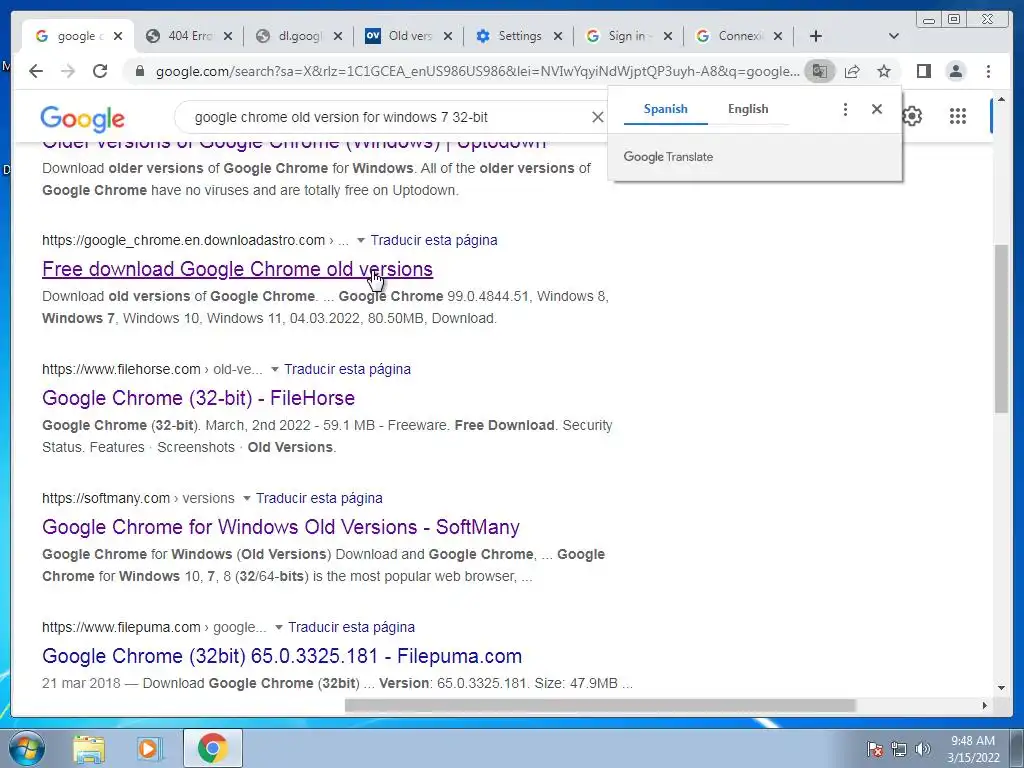The width and height of the screenshot is (1024, 768).
Task: Clear the search box with X
Action: (x=598, y=117)
